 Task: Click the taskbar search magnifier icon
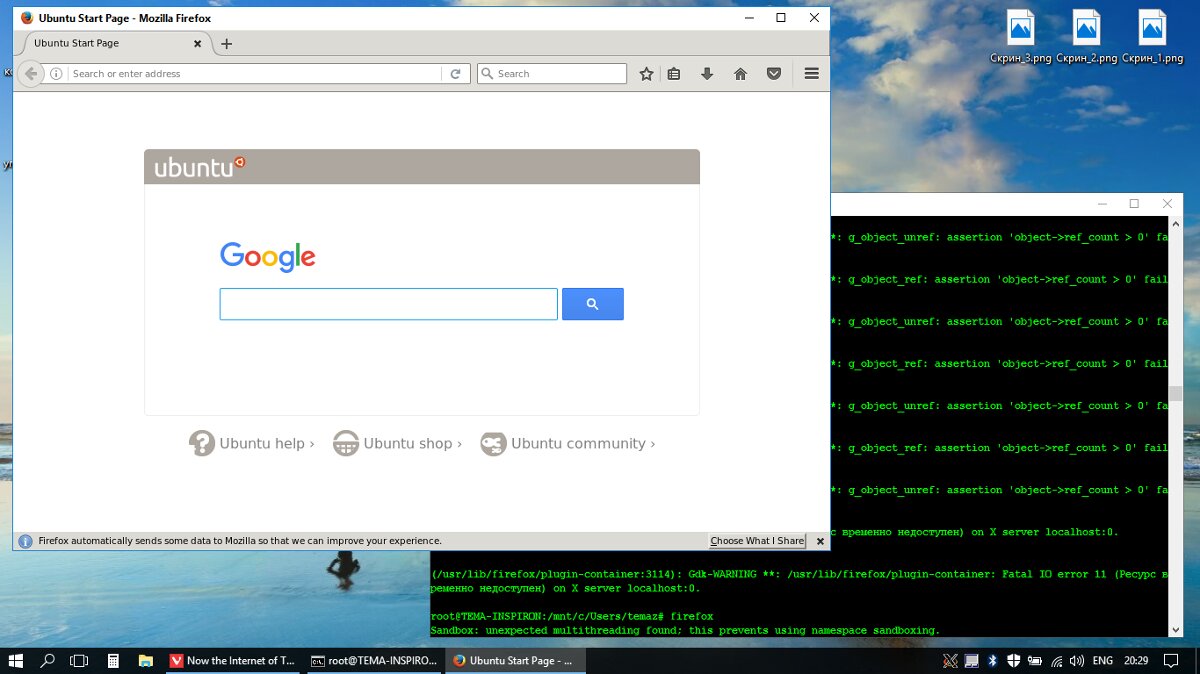(x=47, y=661)
